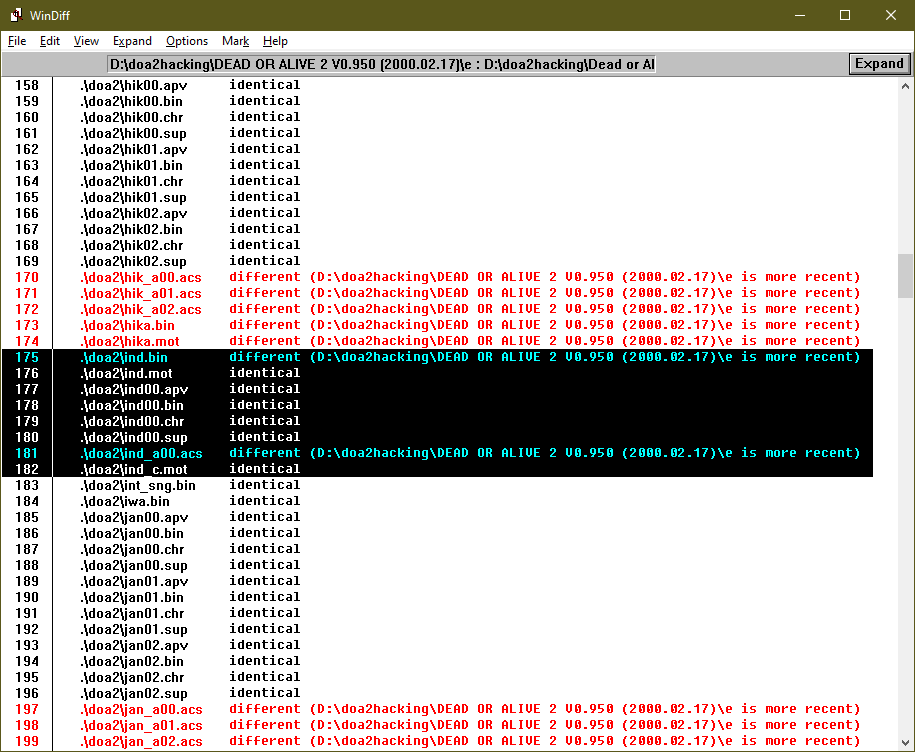Select different file .\doa2\jan_a01.acs
The height and width of the screenshot is (752, 915).
437,725
